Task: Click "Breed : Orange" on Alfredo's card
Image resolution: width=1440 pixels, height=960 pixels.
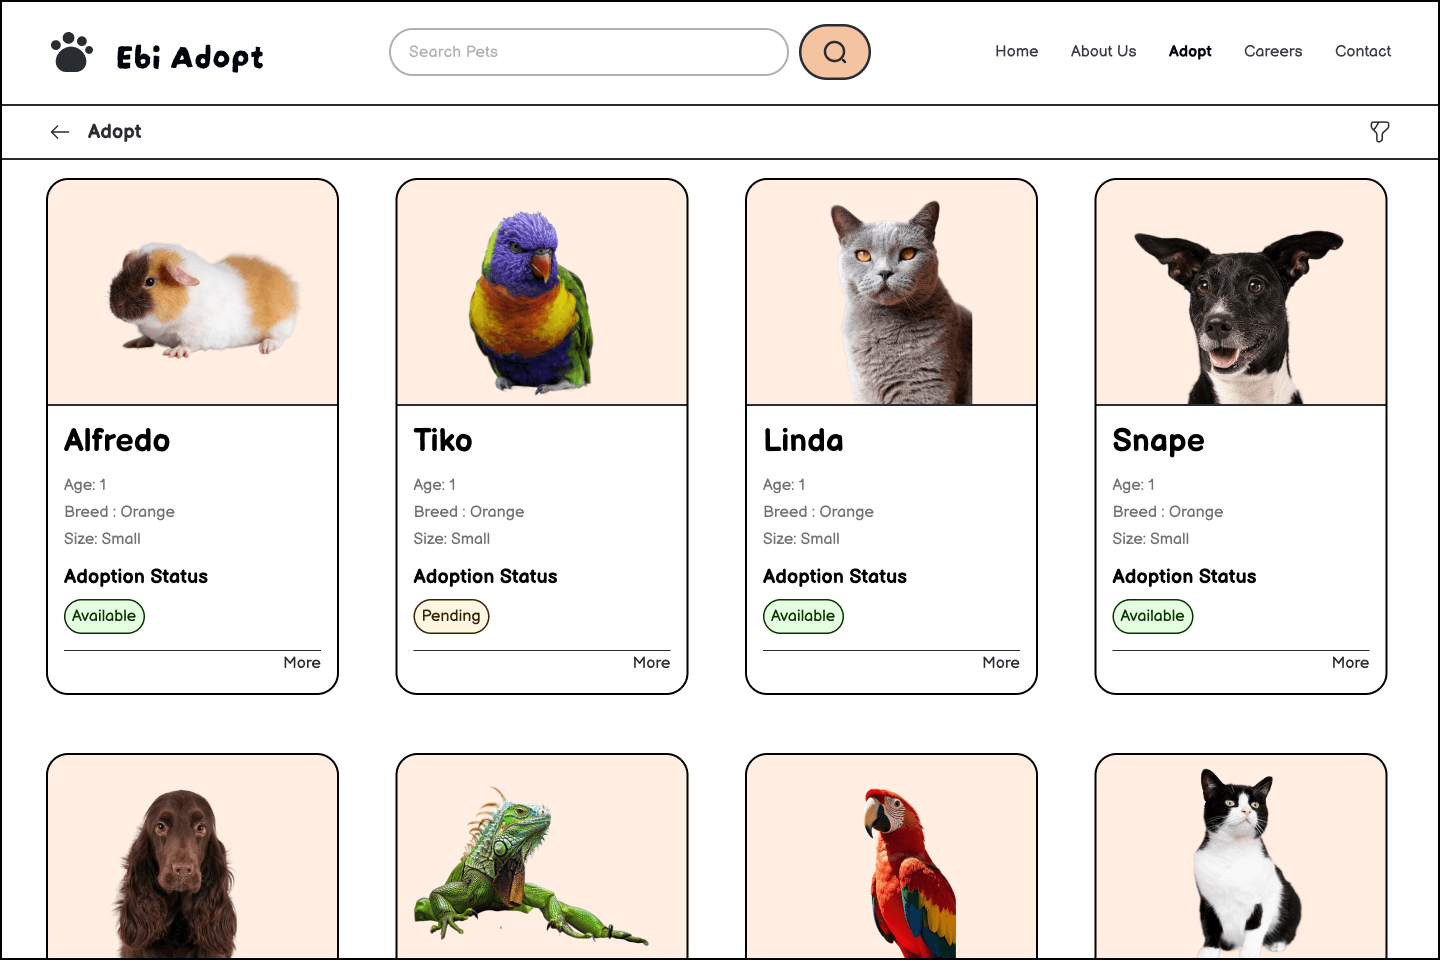Action: 119,512
